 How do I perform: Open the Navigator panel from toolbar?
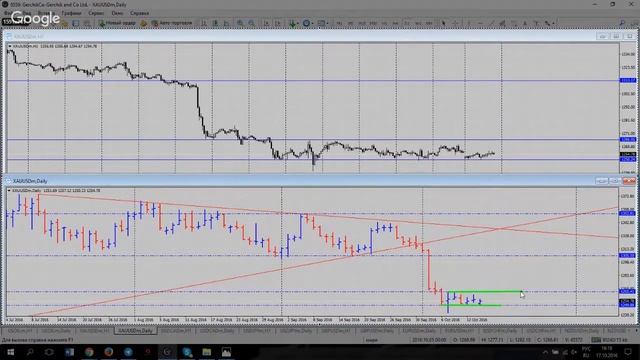pos(64,23)
